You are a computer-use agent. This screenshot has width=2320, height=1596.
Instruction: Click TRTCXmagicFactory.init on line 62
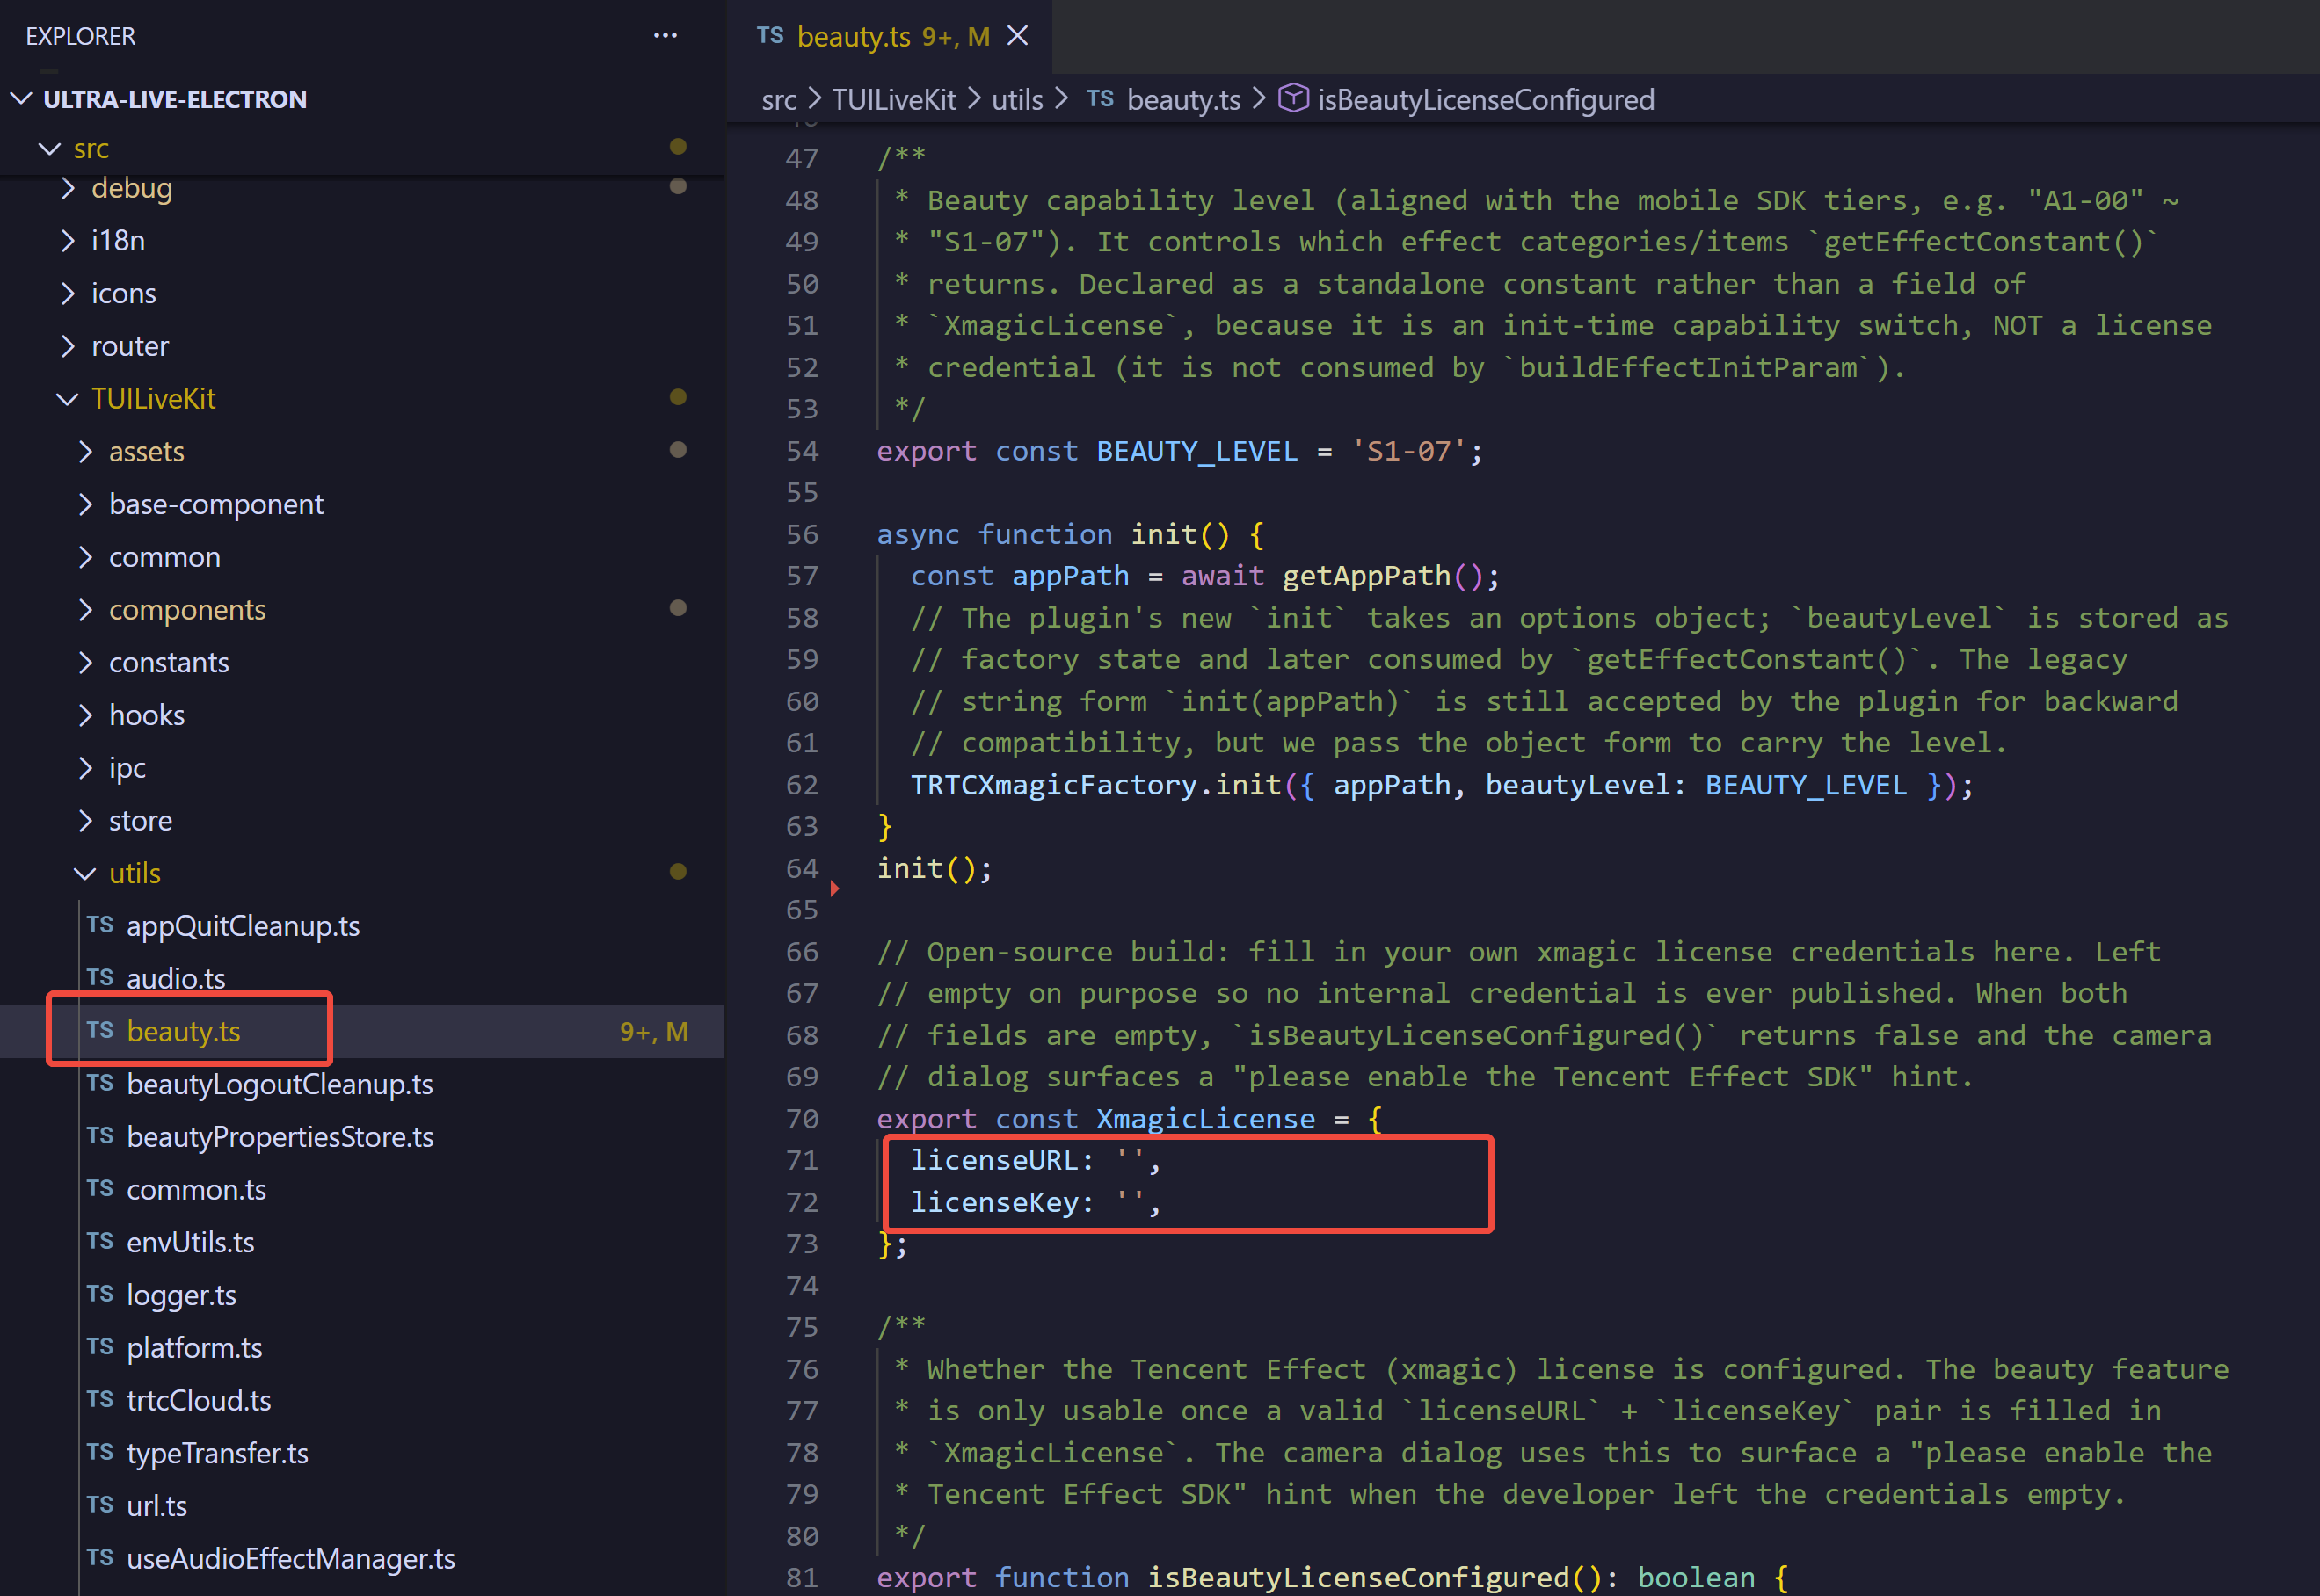[1096, 785]
